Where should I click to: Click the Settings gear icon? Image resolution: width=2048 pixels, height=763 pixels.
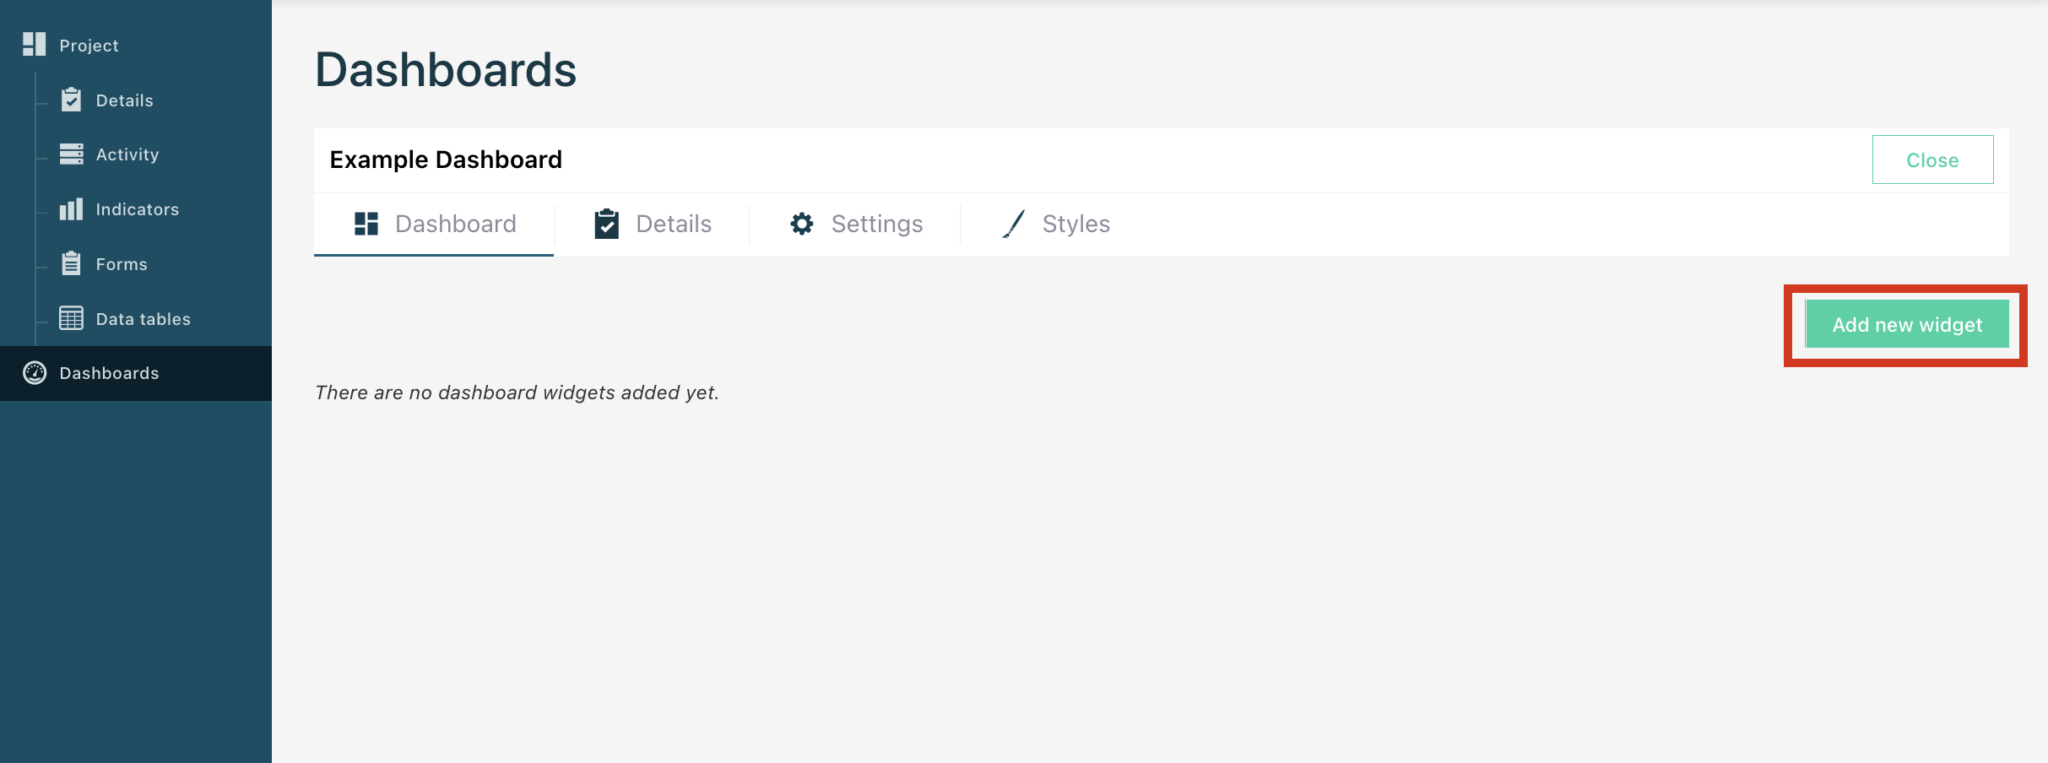click(x=802, y=224)
